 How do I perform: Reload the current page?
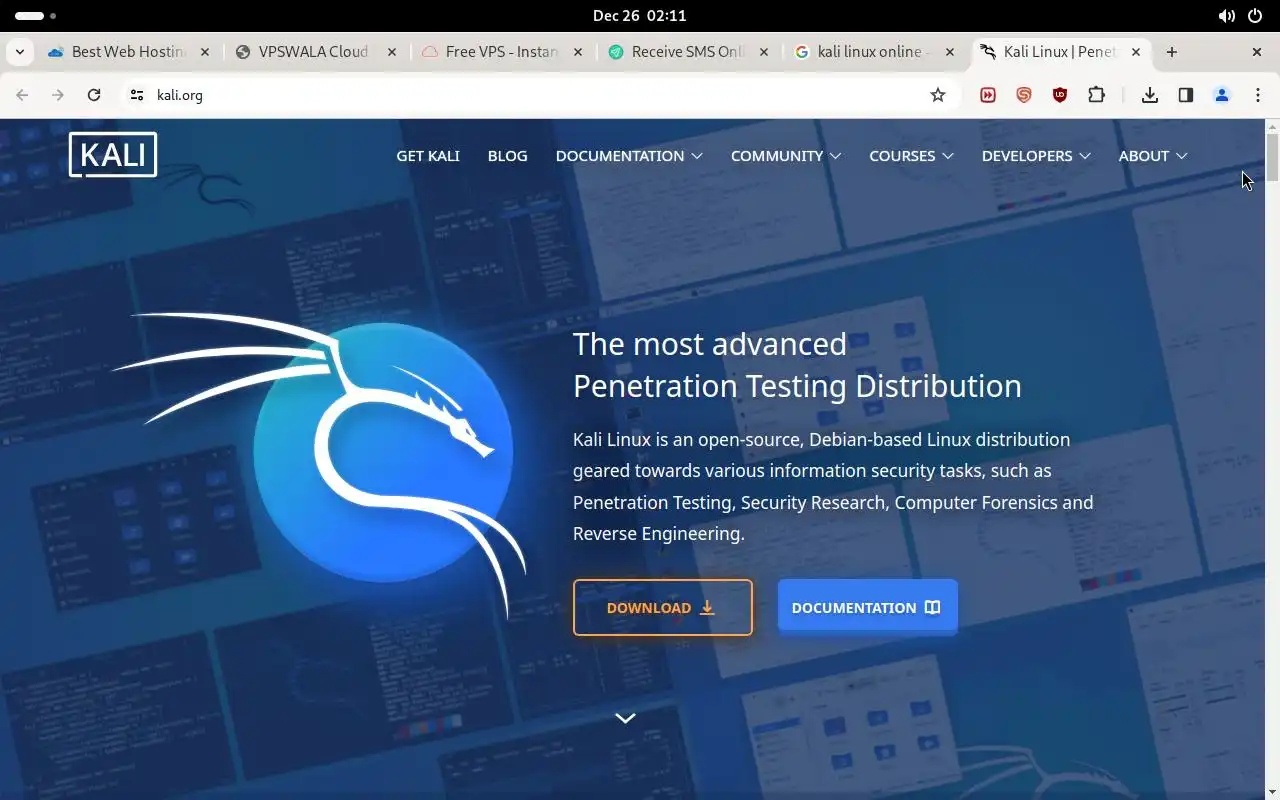(x=94, y=95)
